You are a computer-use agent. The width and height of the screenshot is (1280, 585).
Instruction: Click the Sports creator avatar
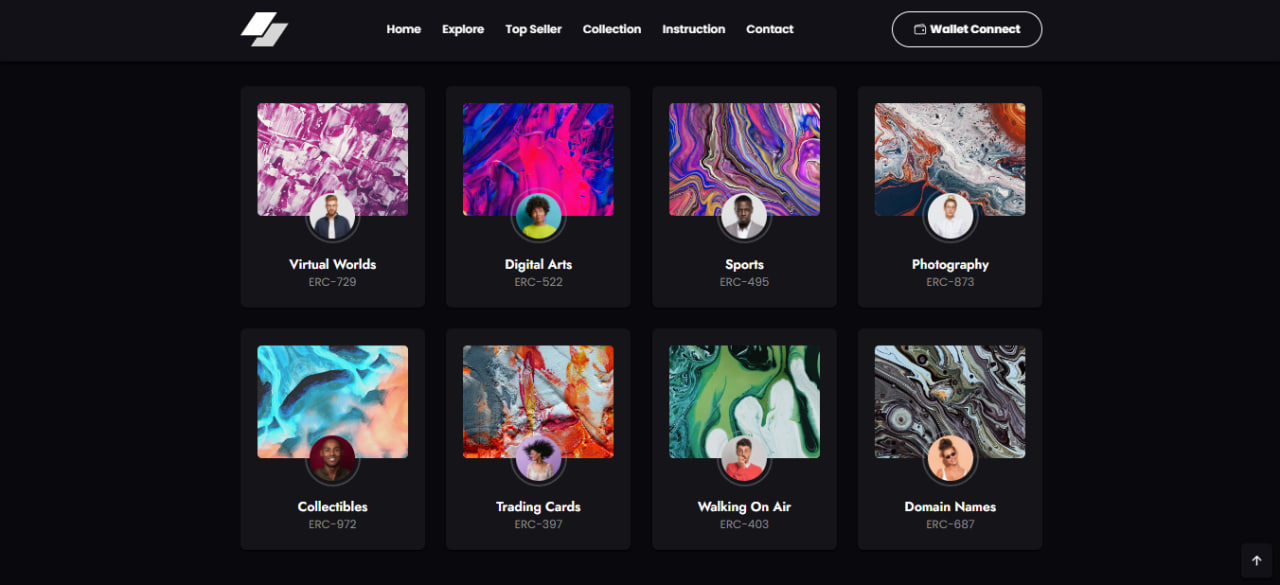(744, 217)
